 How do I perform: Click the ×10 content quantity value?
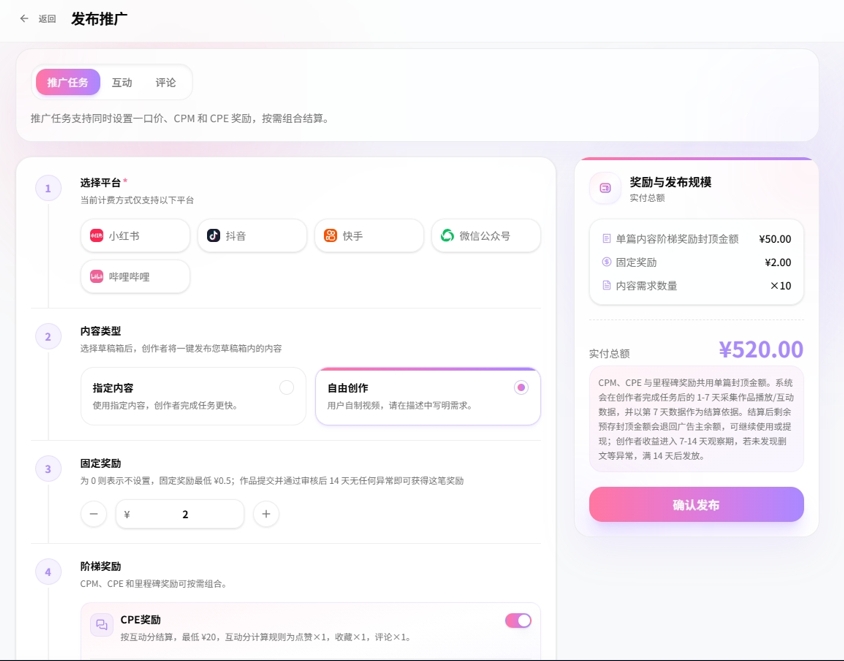coord(780,286)
